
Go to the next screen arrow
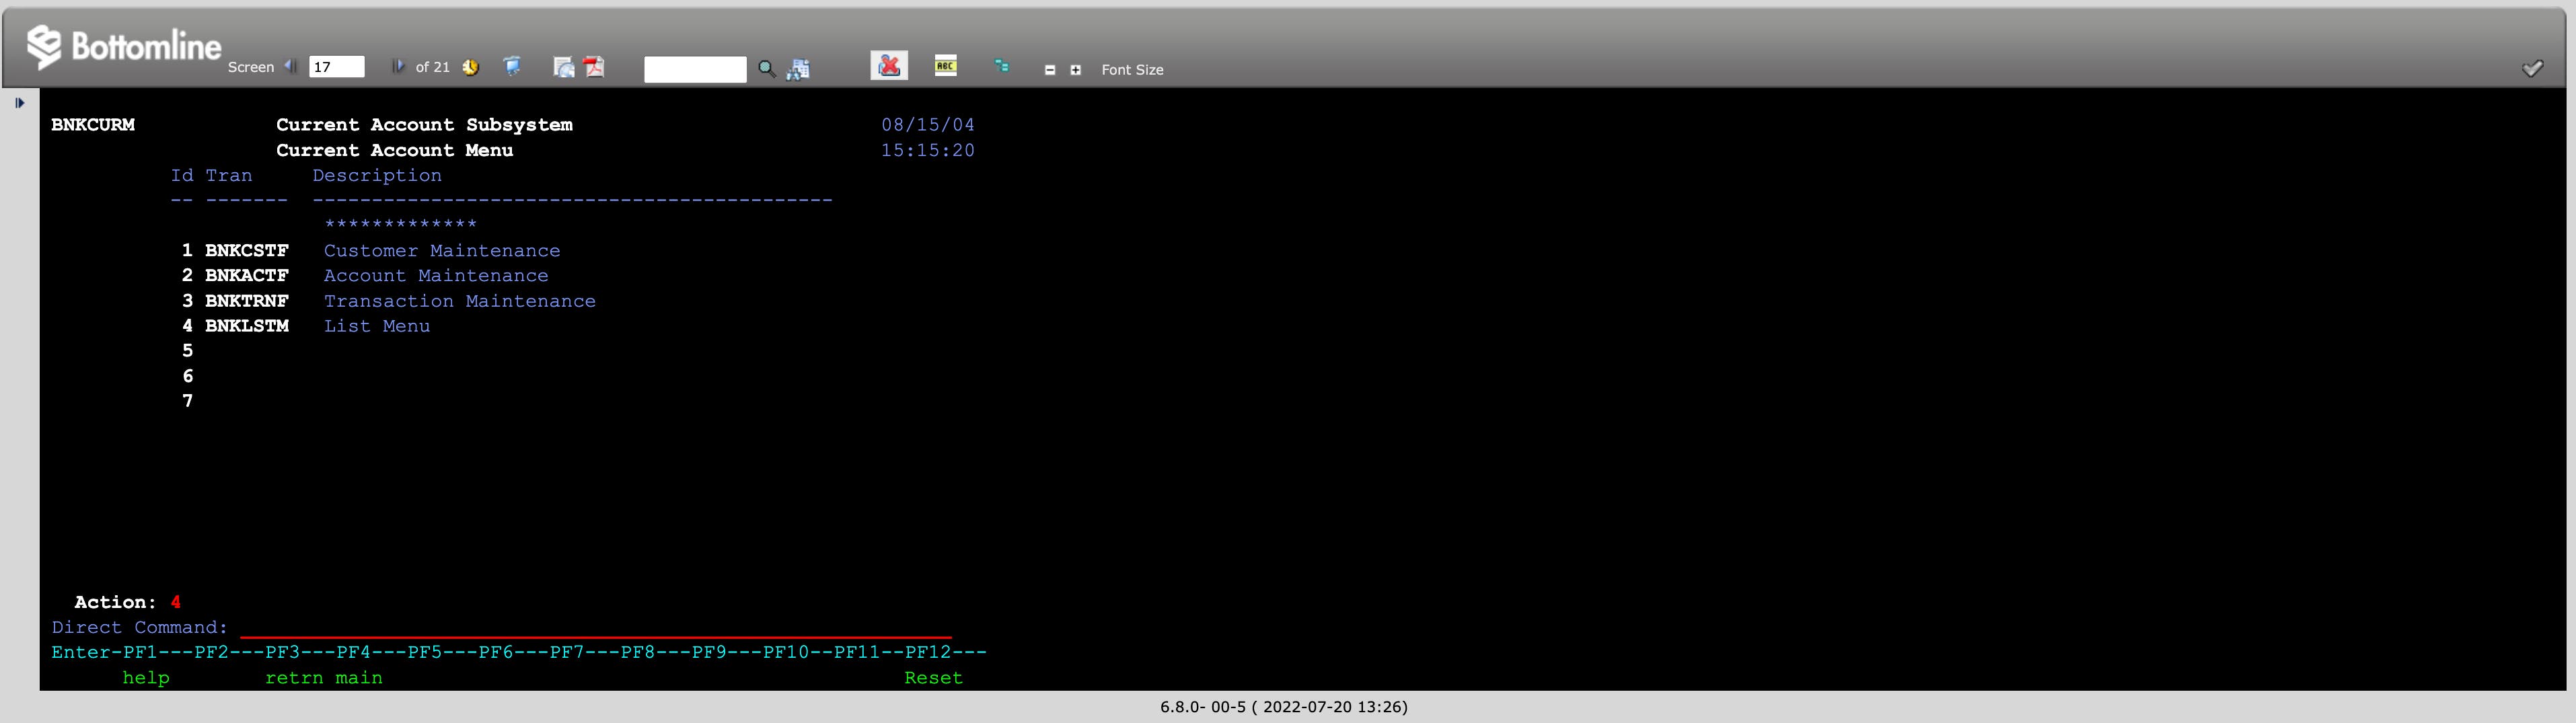(x=397, y=66)
